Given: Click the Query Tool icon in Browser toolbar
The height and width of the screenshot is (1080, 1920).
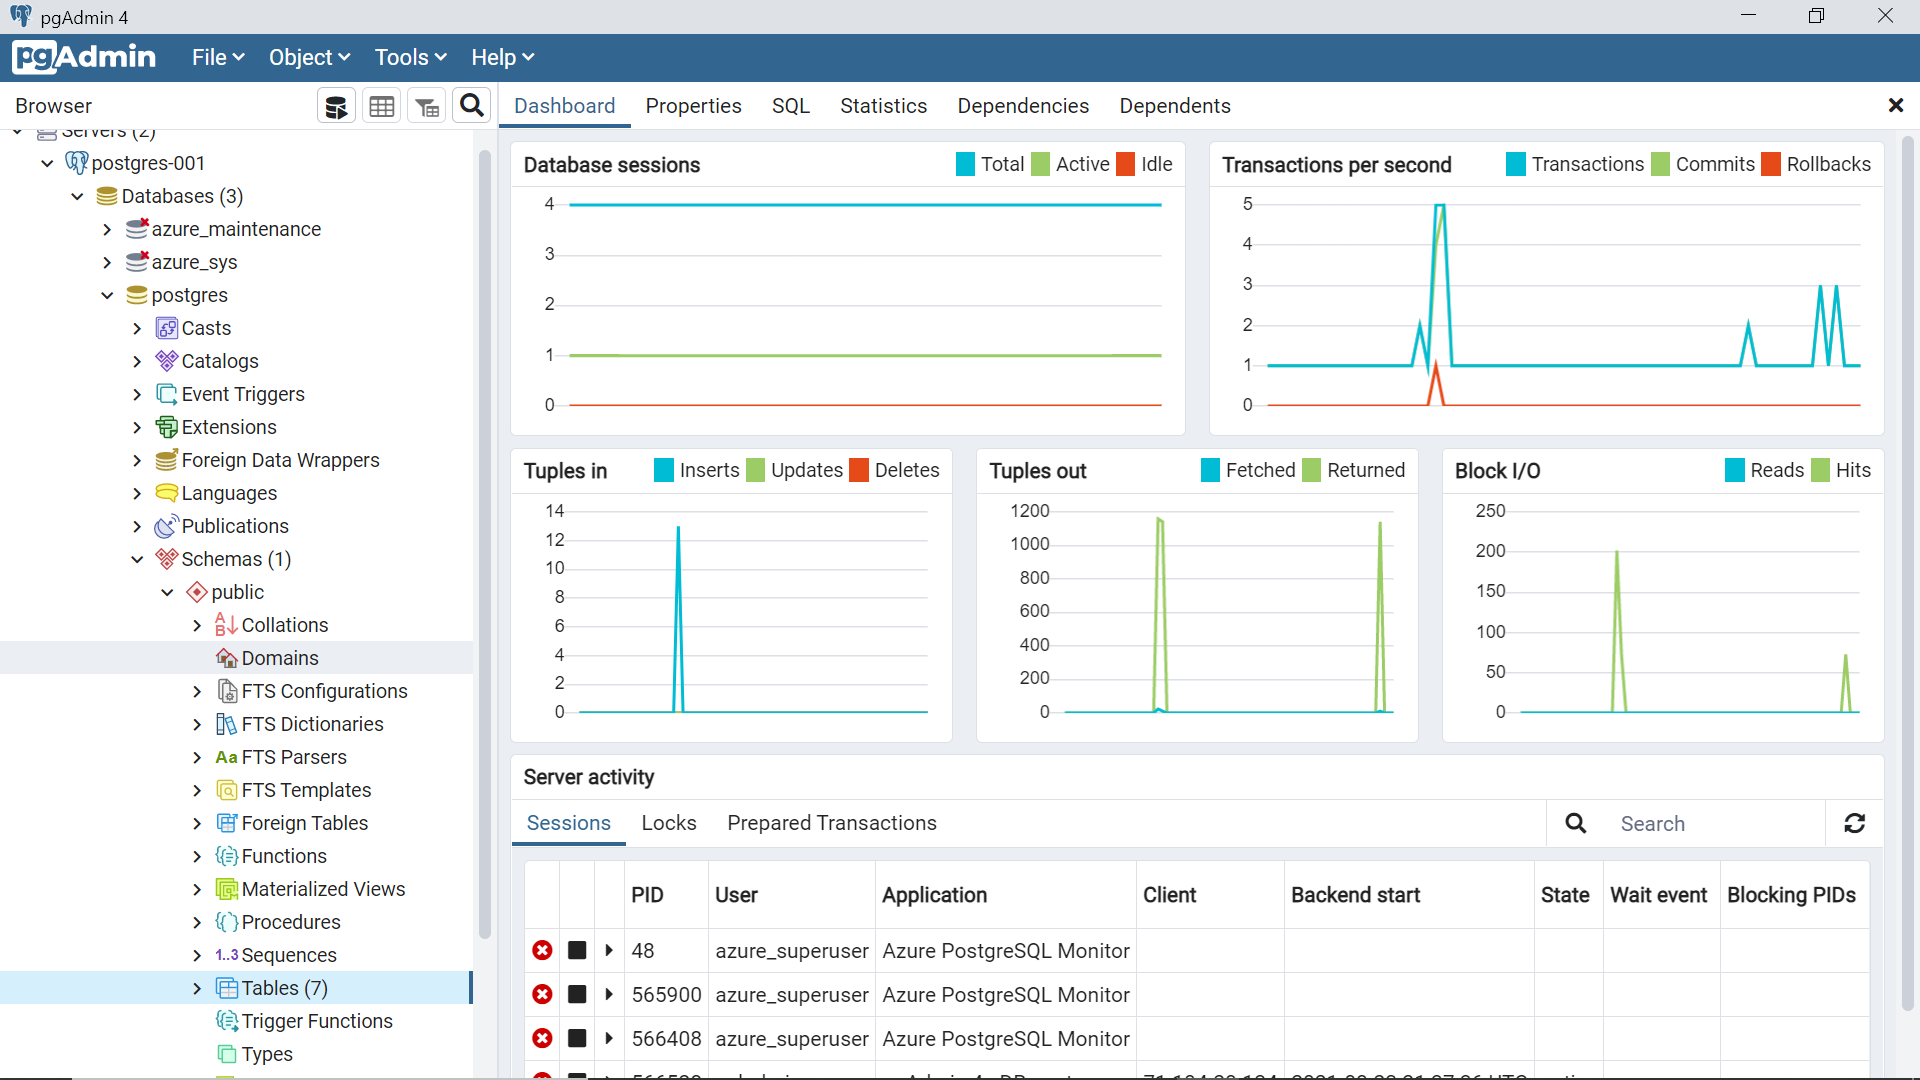Looking at the screenshot, I should (x=336, y=106).
